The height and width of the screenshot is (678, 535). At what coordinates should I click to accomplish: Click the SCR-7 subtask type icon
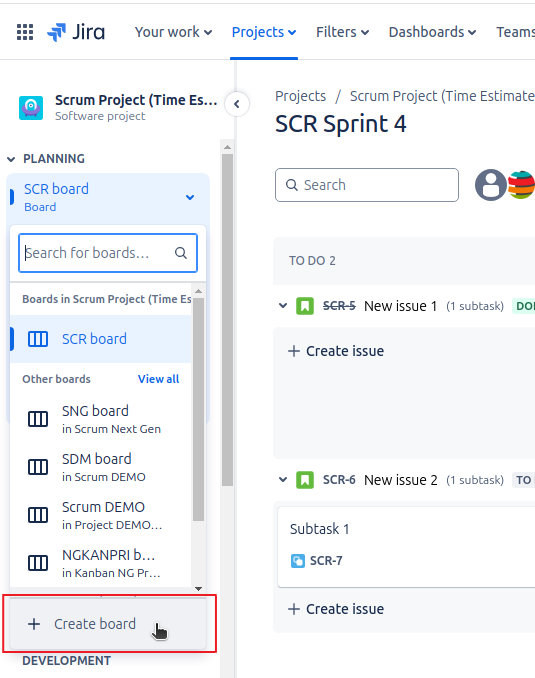tap(298, 561)
